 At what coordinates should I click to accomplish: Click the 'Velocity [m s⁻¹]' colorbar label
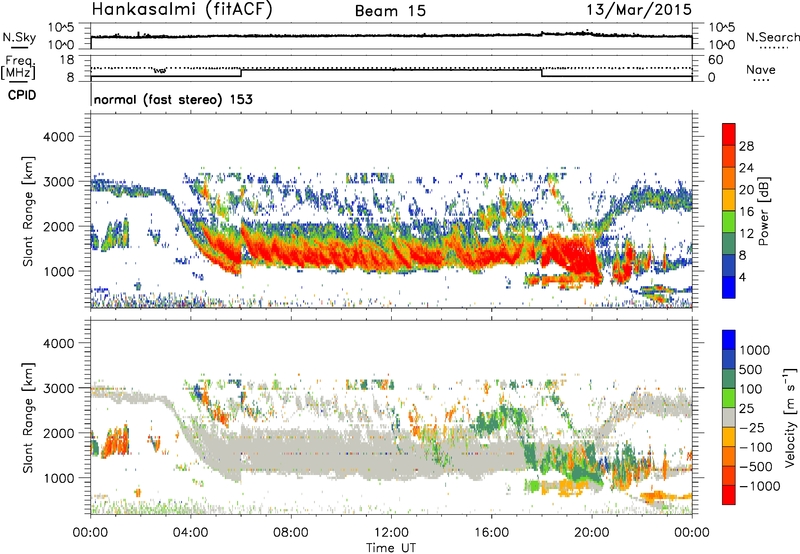[x=790, y=417]
